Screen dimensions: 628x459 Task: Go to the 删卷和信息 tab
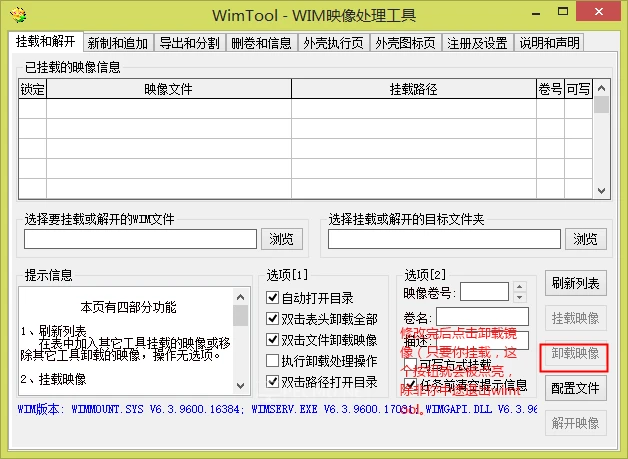click(262, 43)
